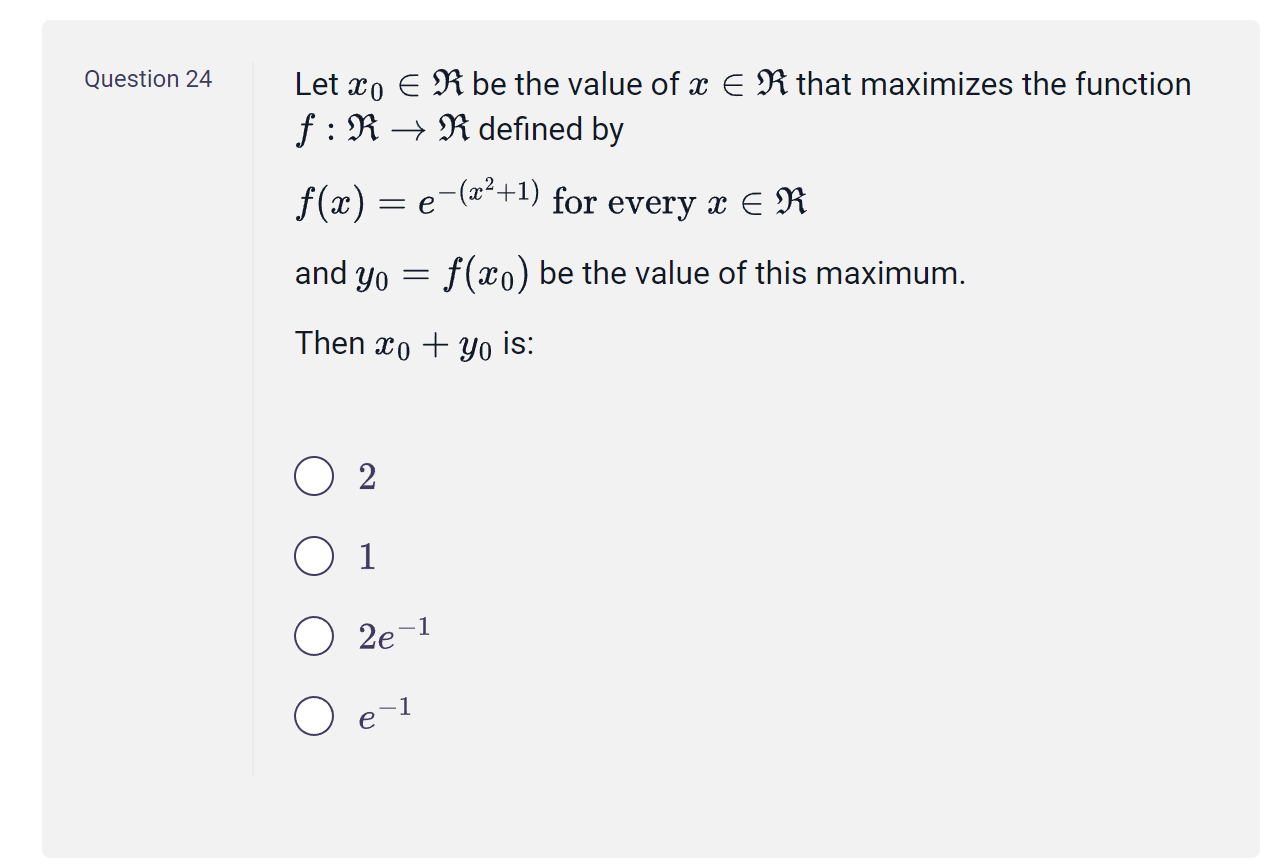1278x868 pixels.
Task: Click the e⁻¹ option label
Action: pos(384,715)
